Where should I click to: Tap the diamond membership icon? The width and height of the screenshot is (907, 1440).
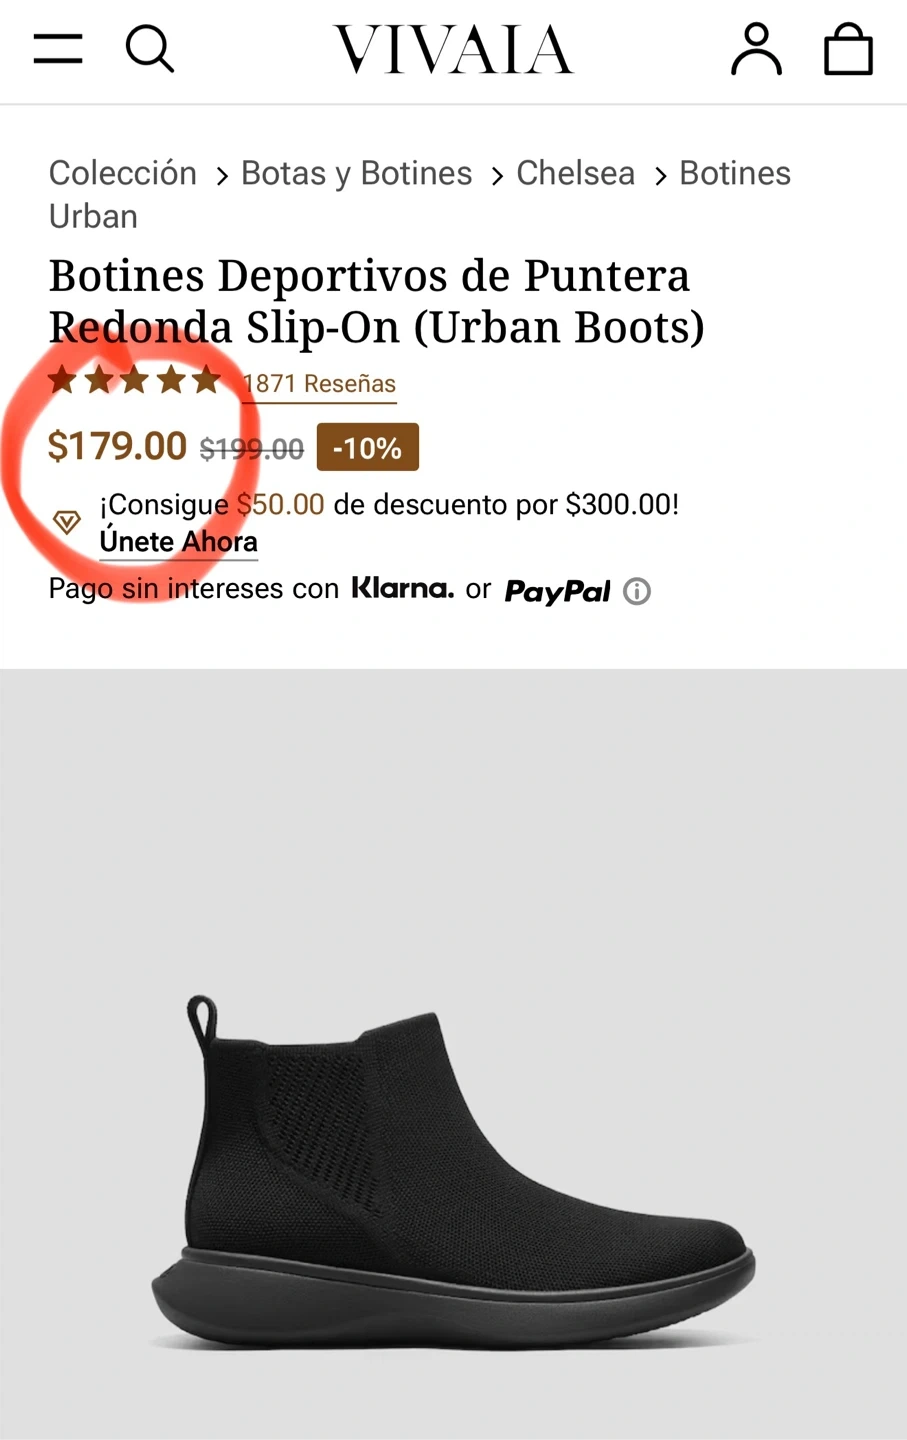(67, 521)
